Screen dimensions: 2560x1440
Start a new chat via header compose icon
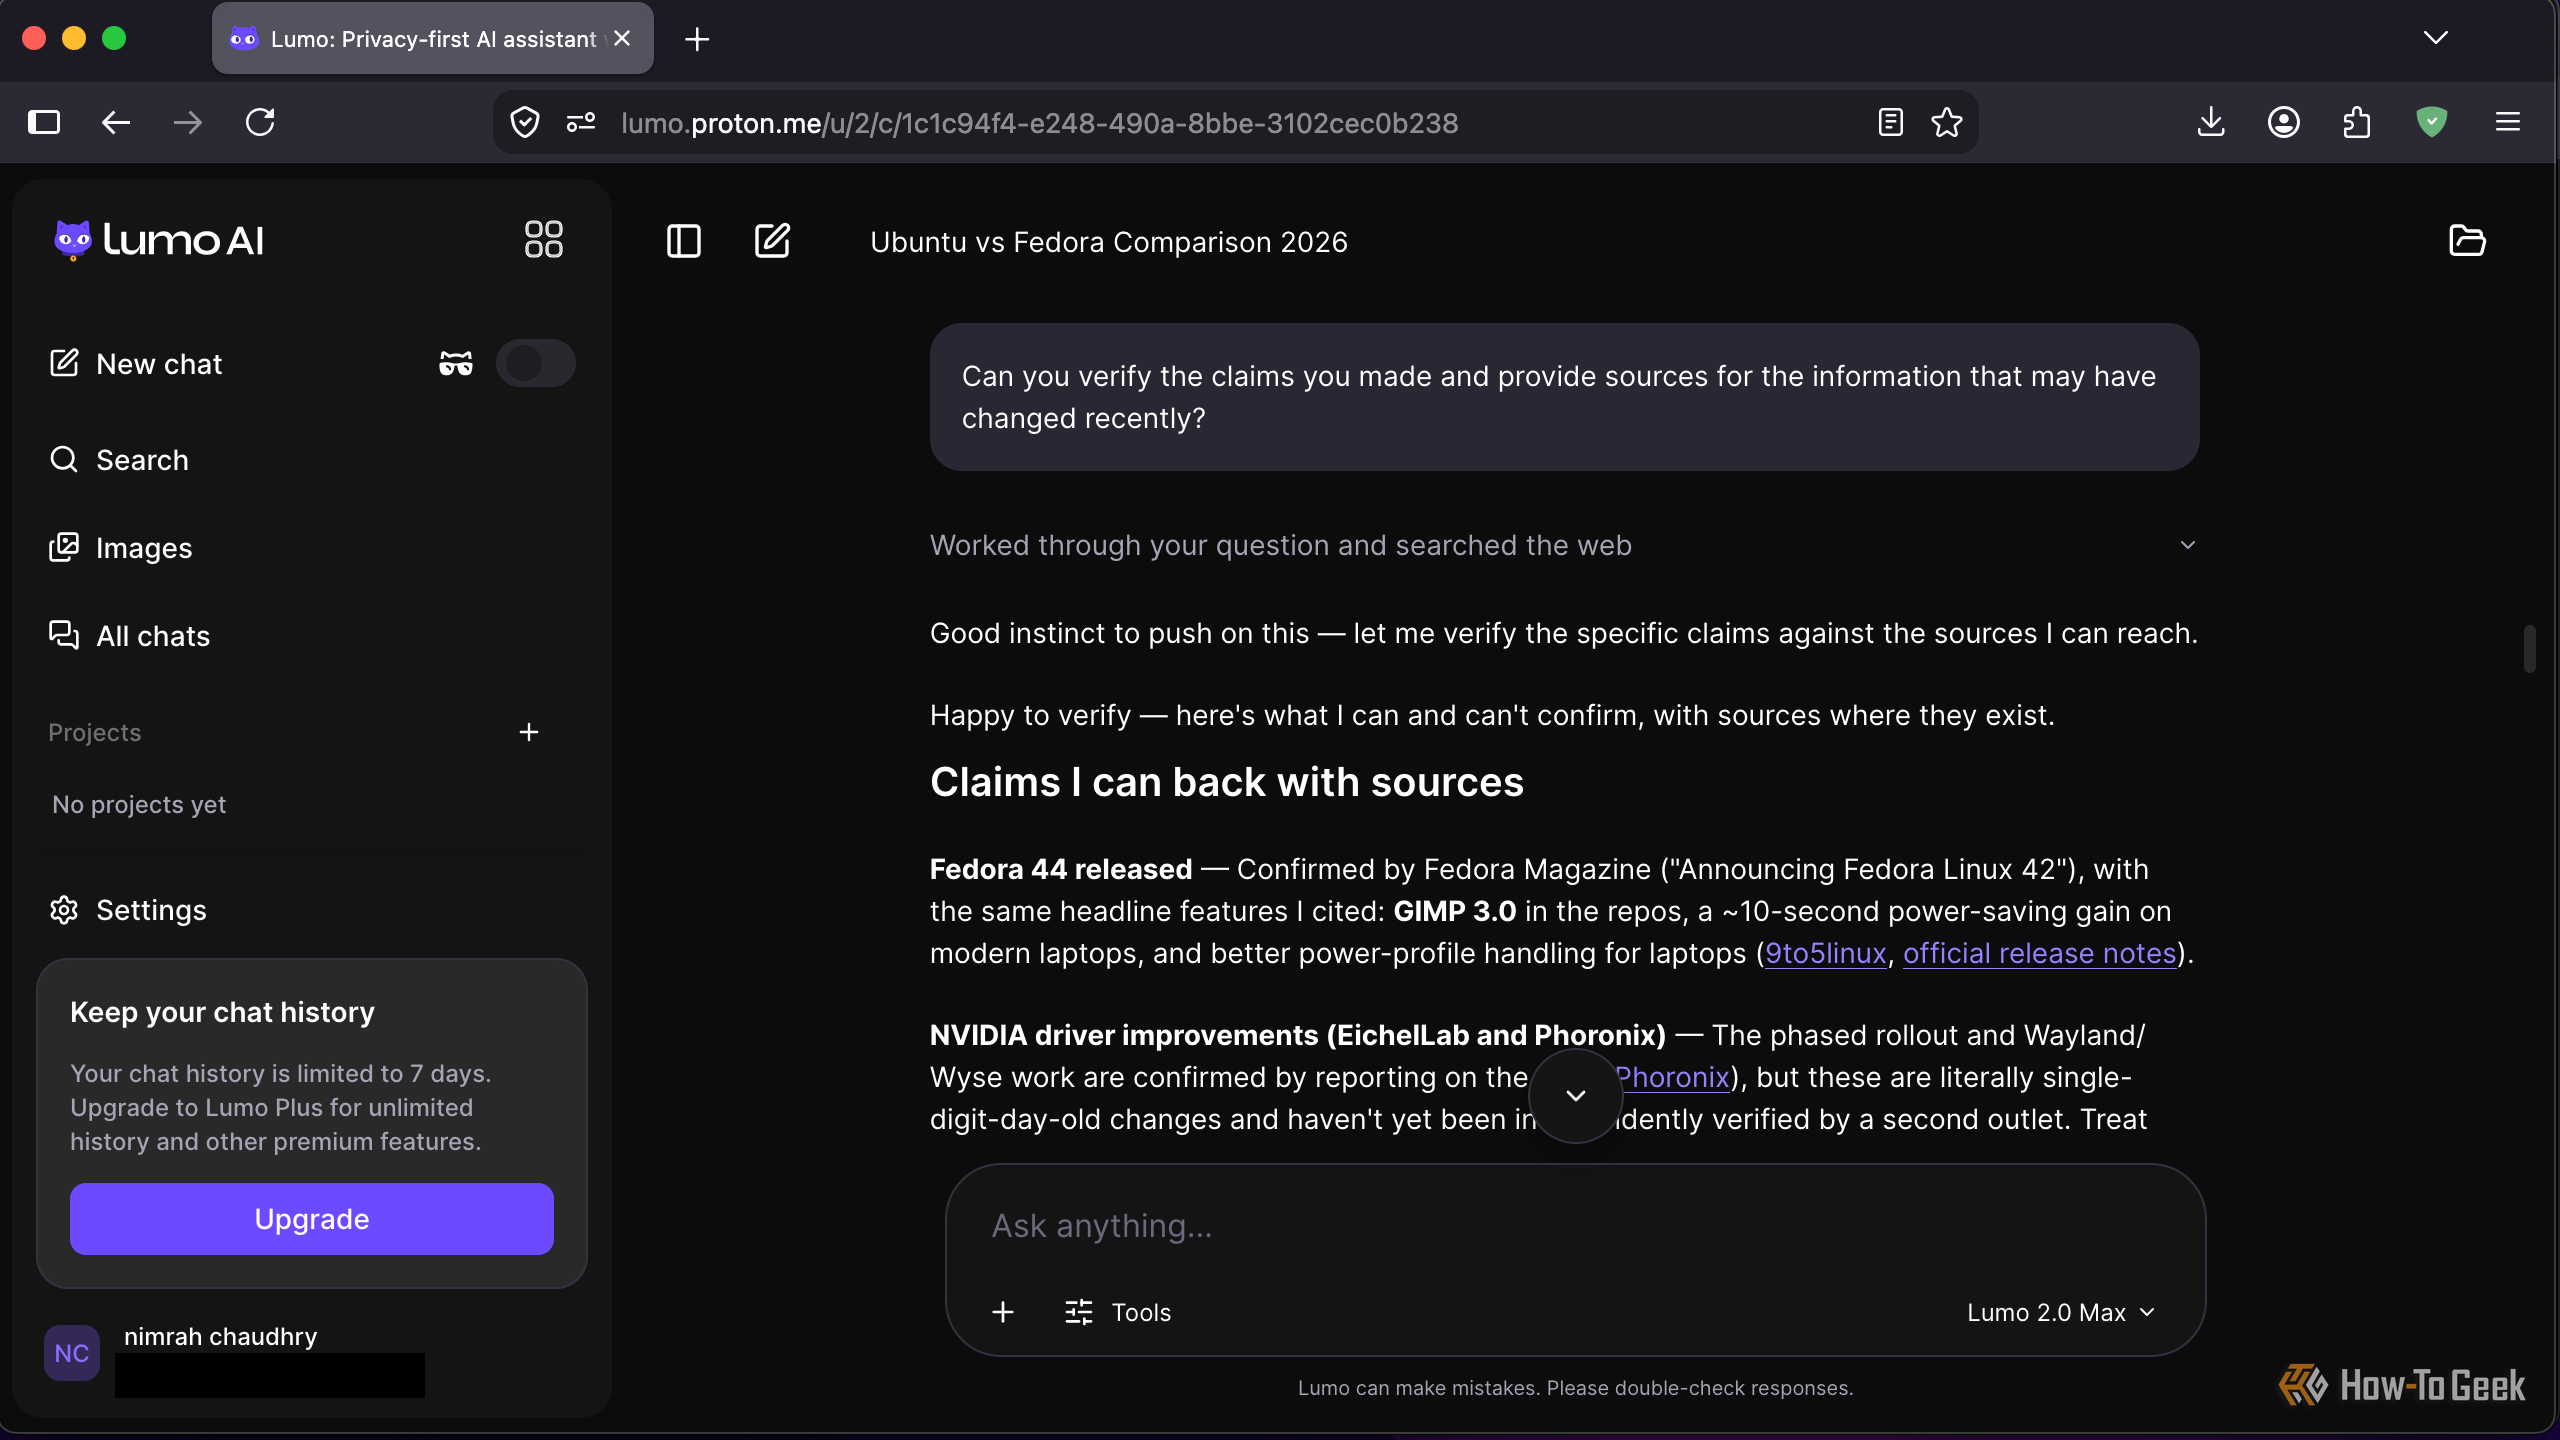click(x=772, y=241)
